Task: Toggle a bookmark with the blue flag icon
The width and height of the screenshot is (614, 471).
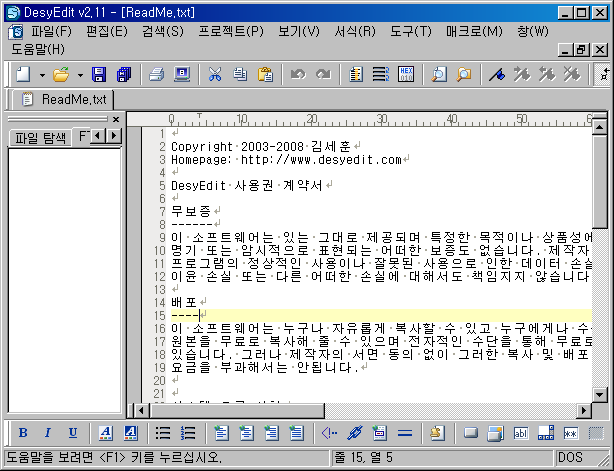Action: click(x=497, y=74)
